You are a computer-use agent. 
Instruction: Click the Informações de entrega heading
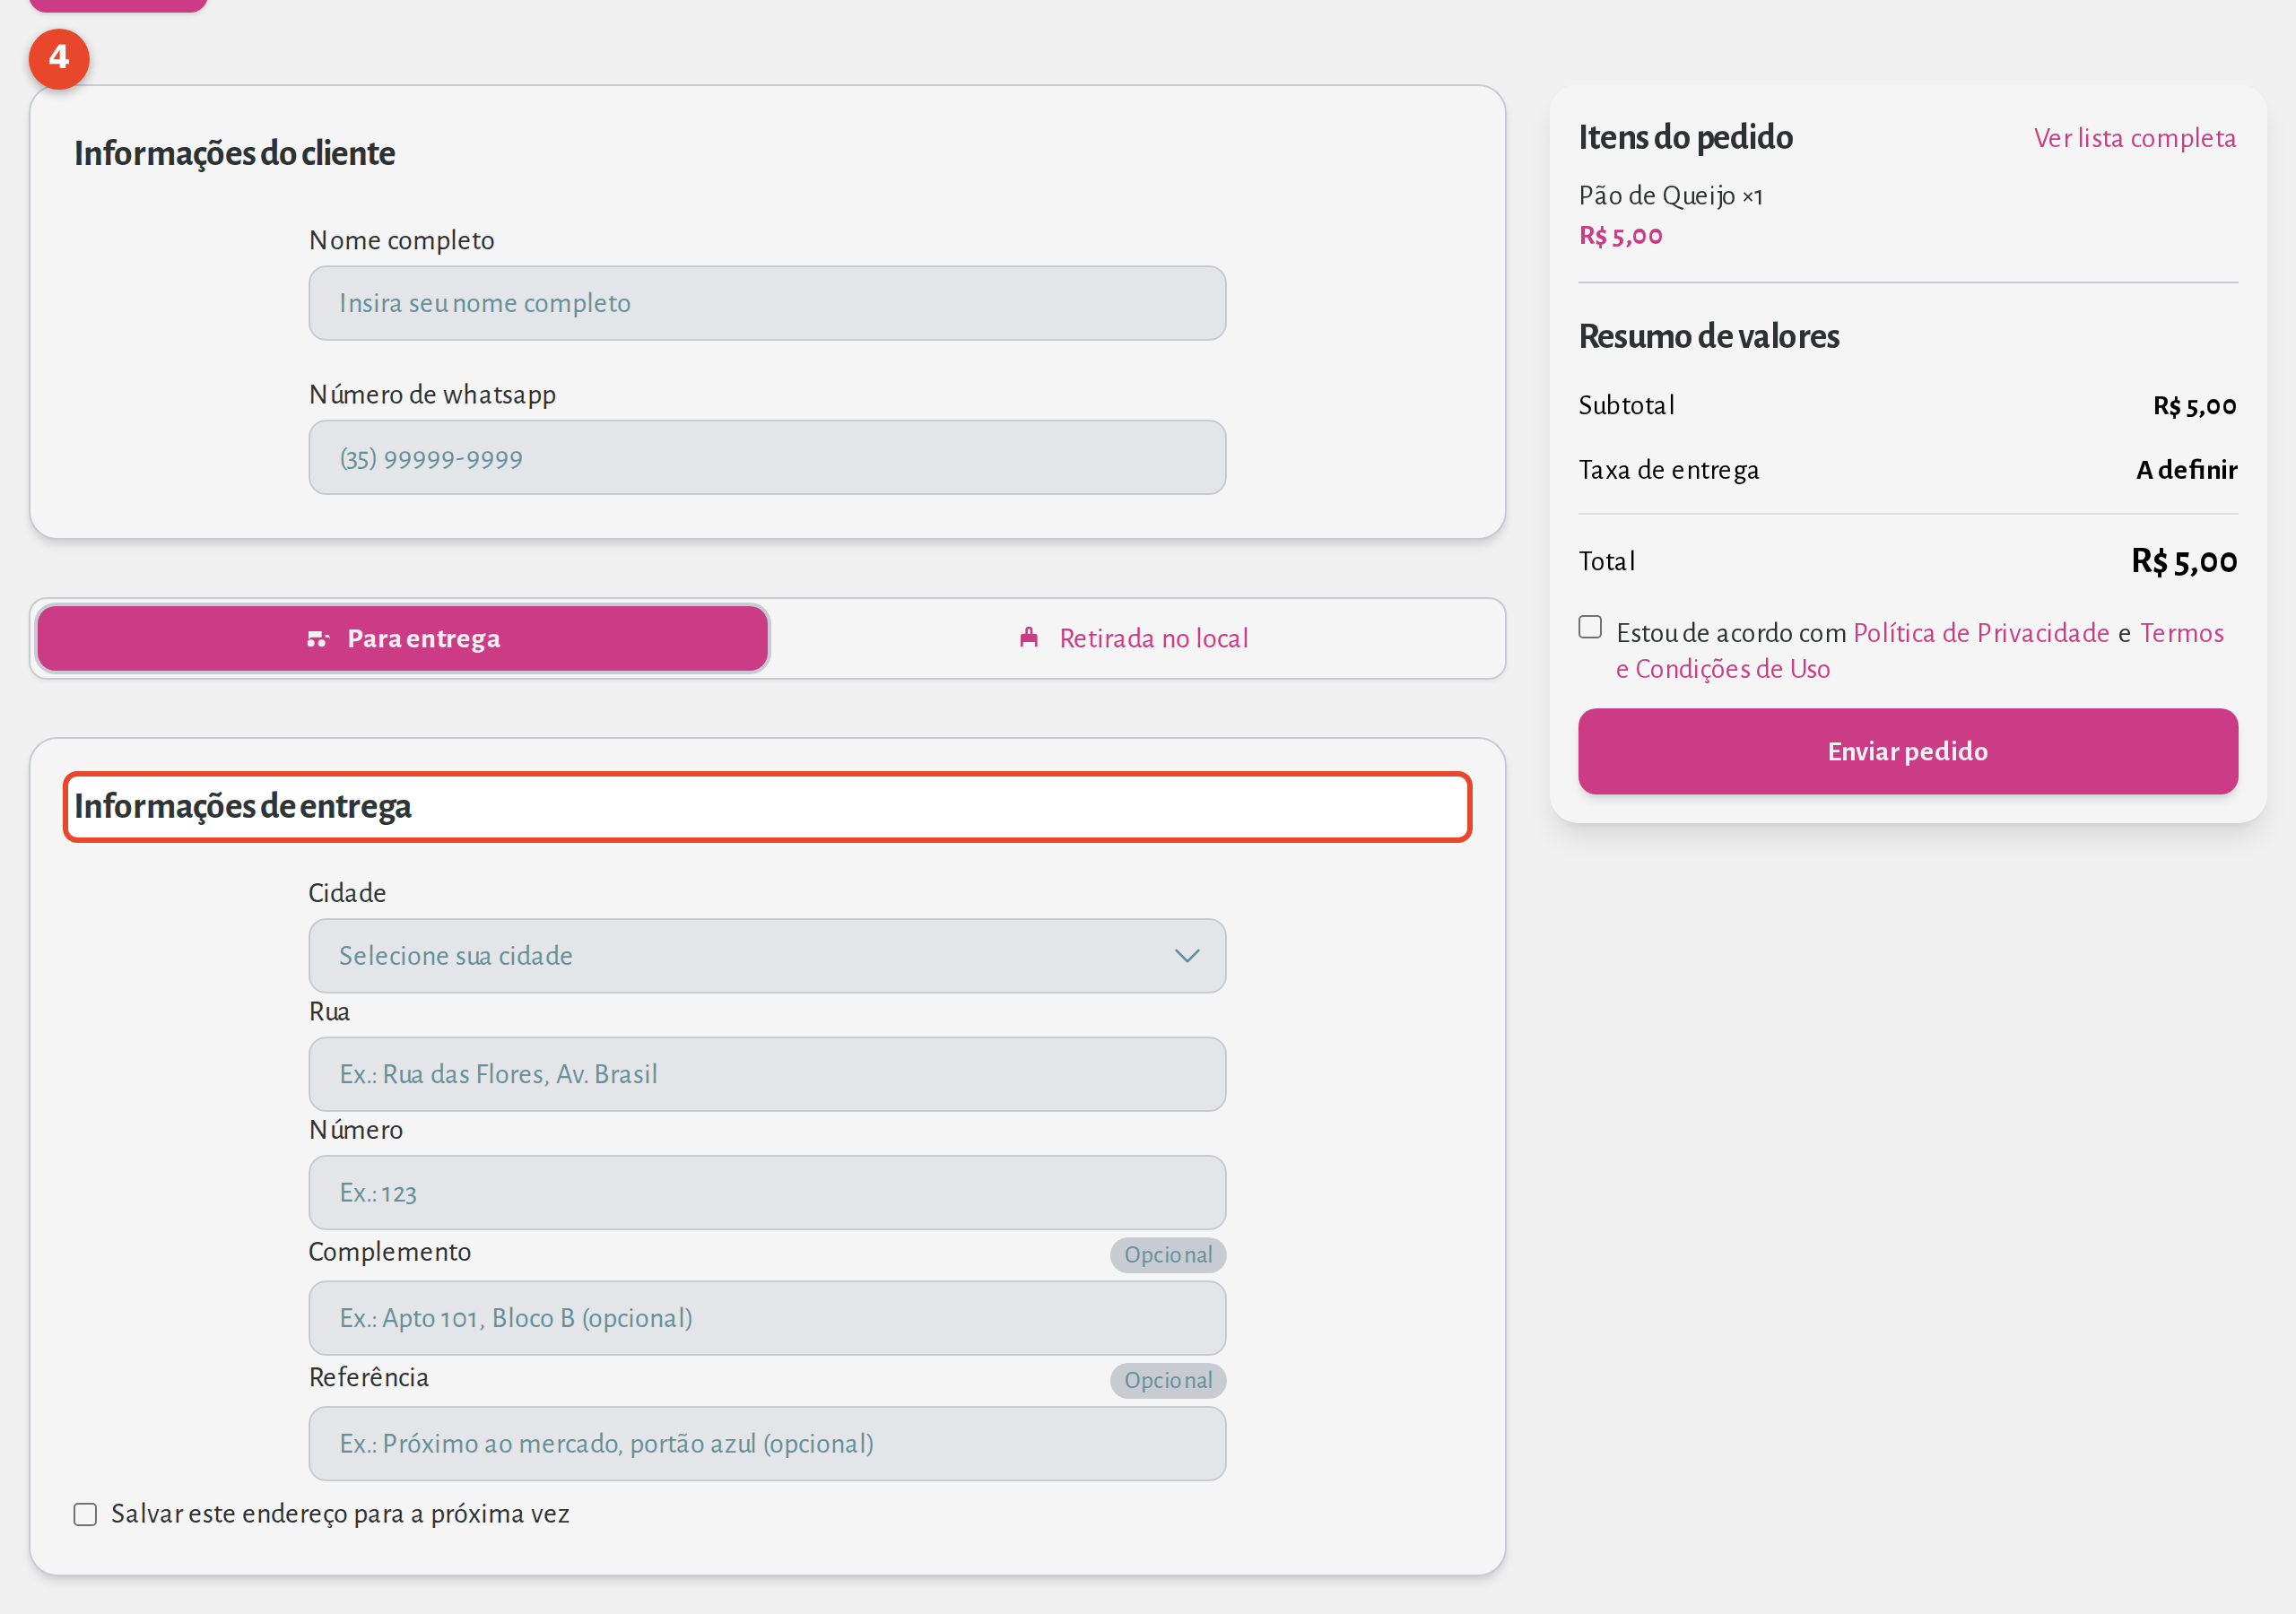(x=242, y=806)
